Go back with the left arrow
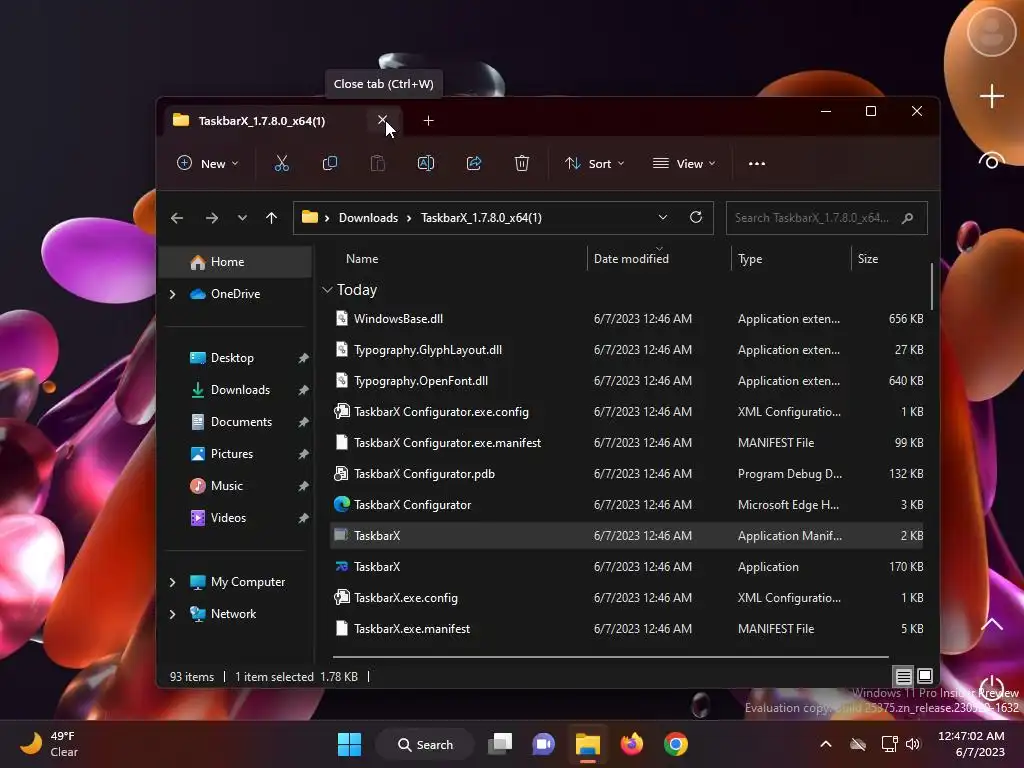The width and height of the screenshot is (1024, 768). 177,218
